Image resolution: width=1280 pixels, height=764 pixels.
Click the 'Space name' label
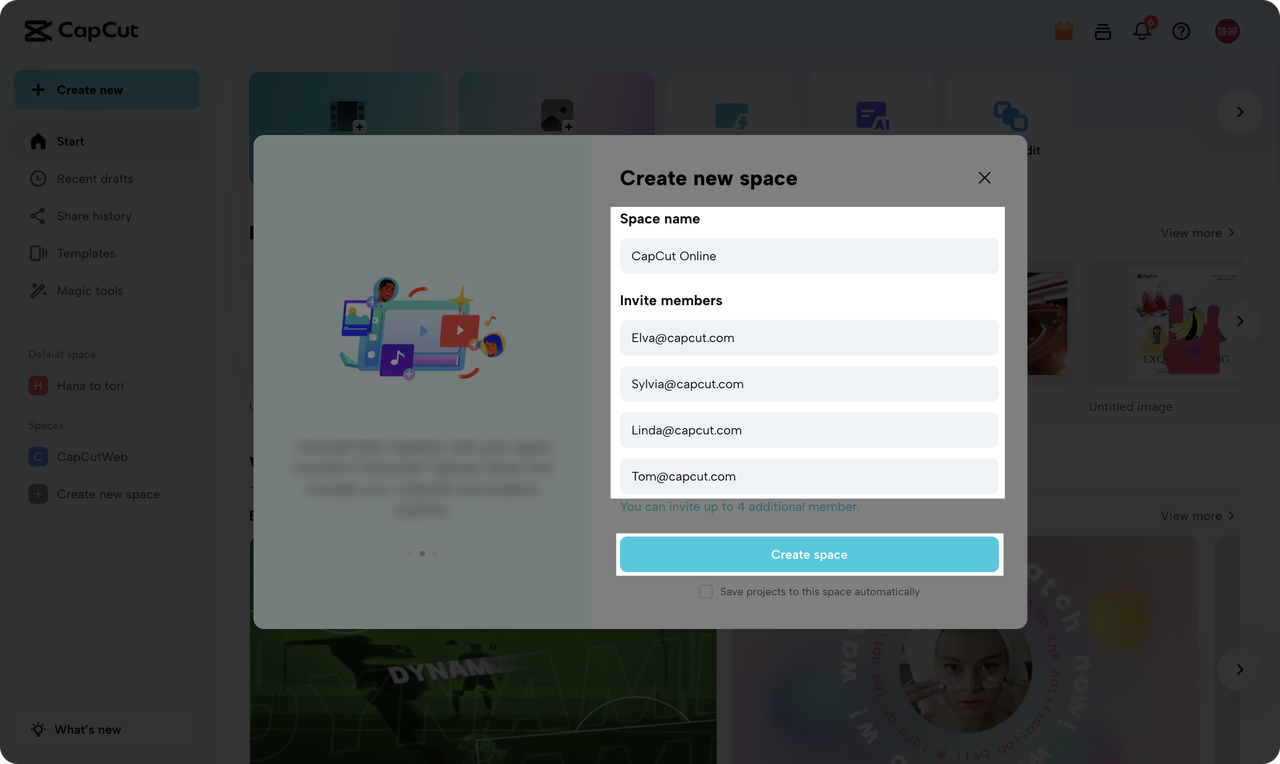(x=660, y=219)
